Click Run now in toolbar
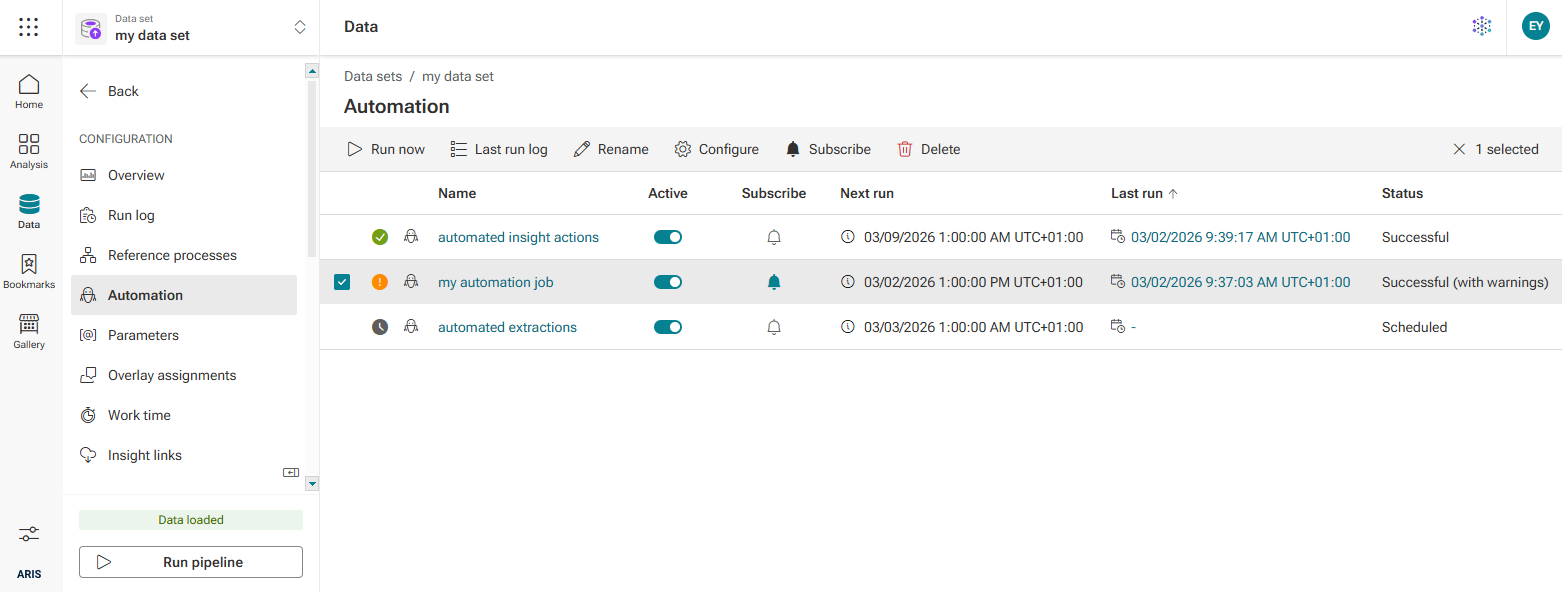 [386, 149]
